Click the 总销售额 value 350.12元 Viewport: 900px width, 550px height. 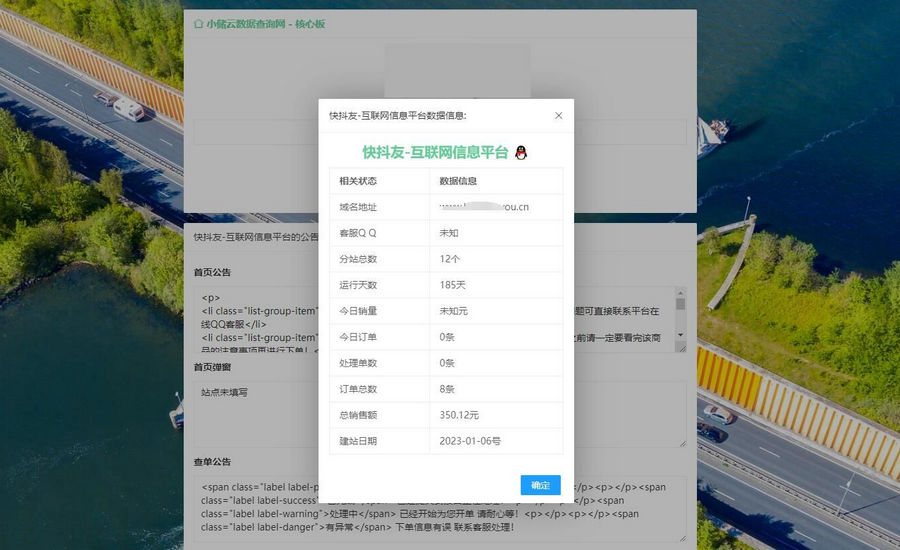pyautogui.click(x=459, y=415)
